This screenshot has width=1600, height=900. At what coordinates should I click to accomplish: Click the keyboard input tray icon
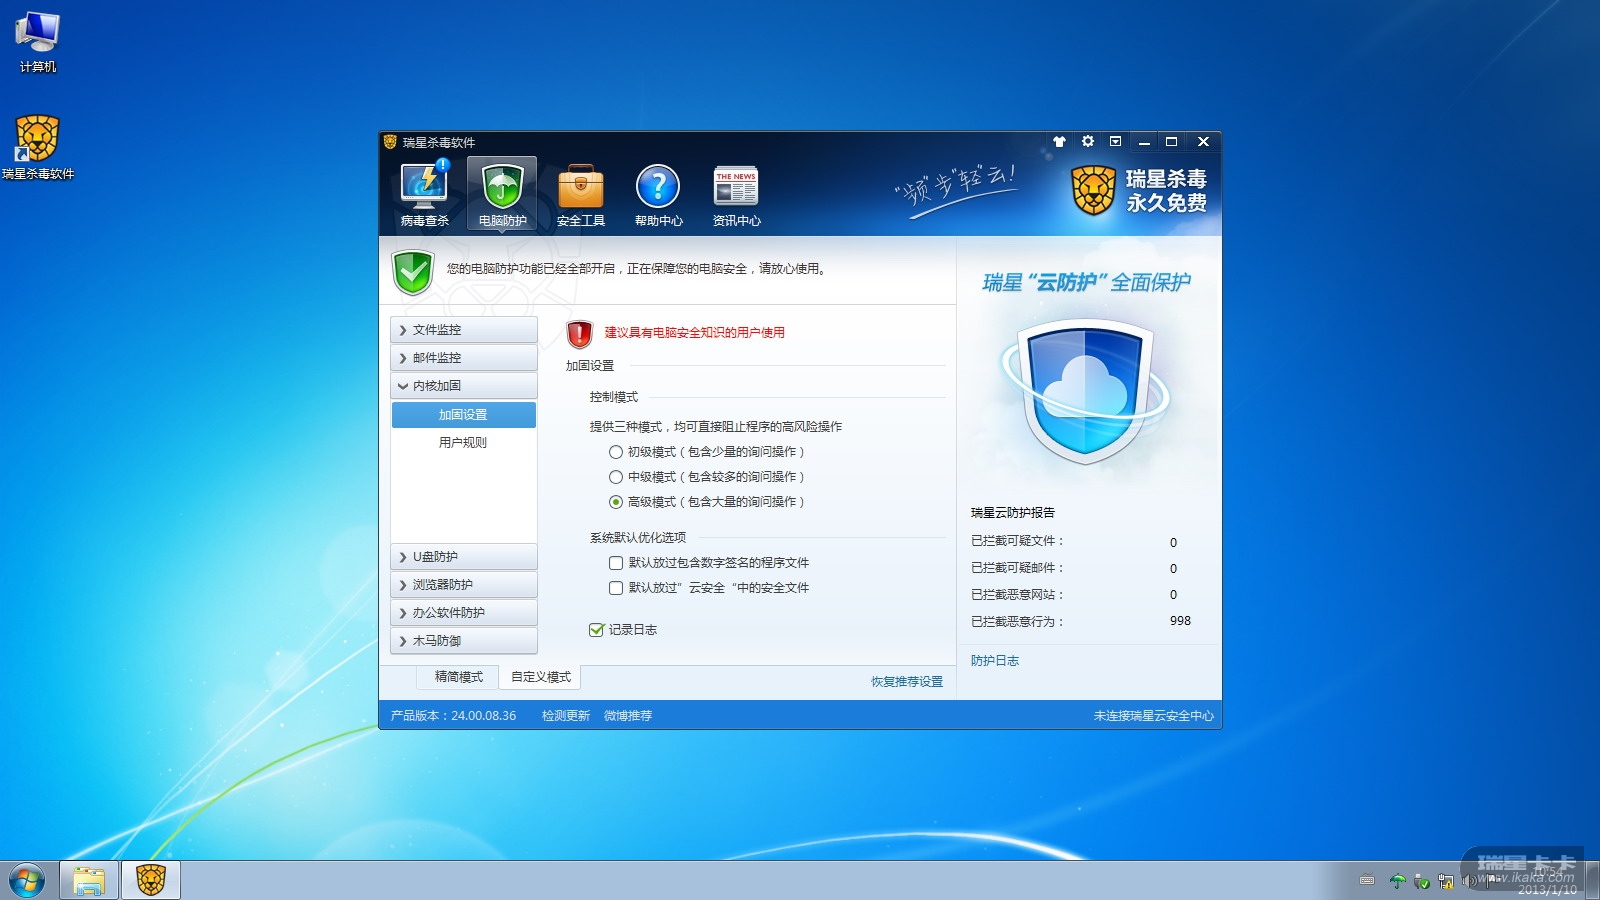point(1367,881)
